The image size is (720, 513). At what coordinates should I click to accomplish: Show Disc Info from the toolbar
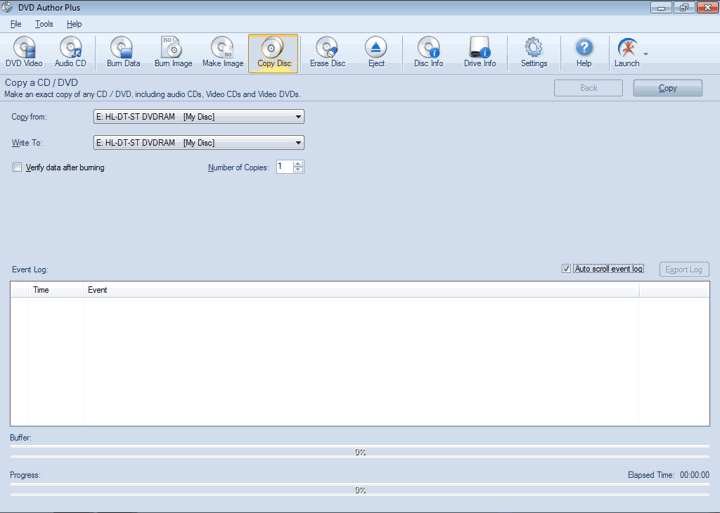pos(428,53)
